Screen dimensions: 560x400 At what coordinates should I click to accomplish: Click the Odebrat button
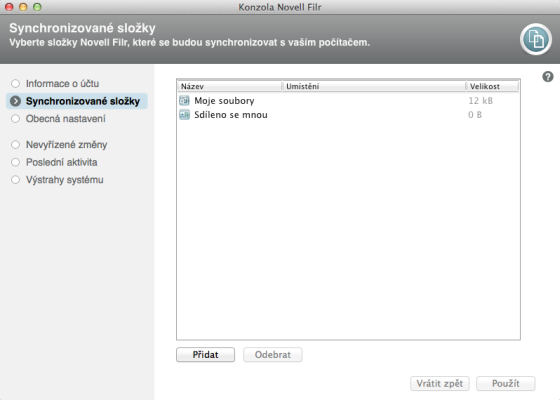coord(273,355)
